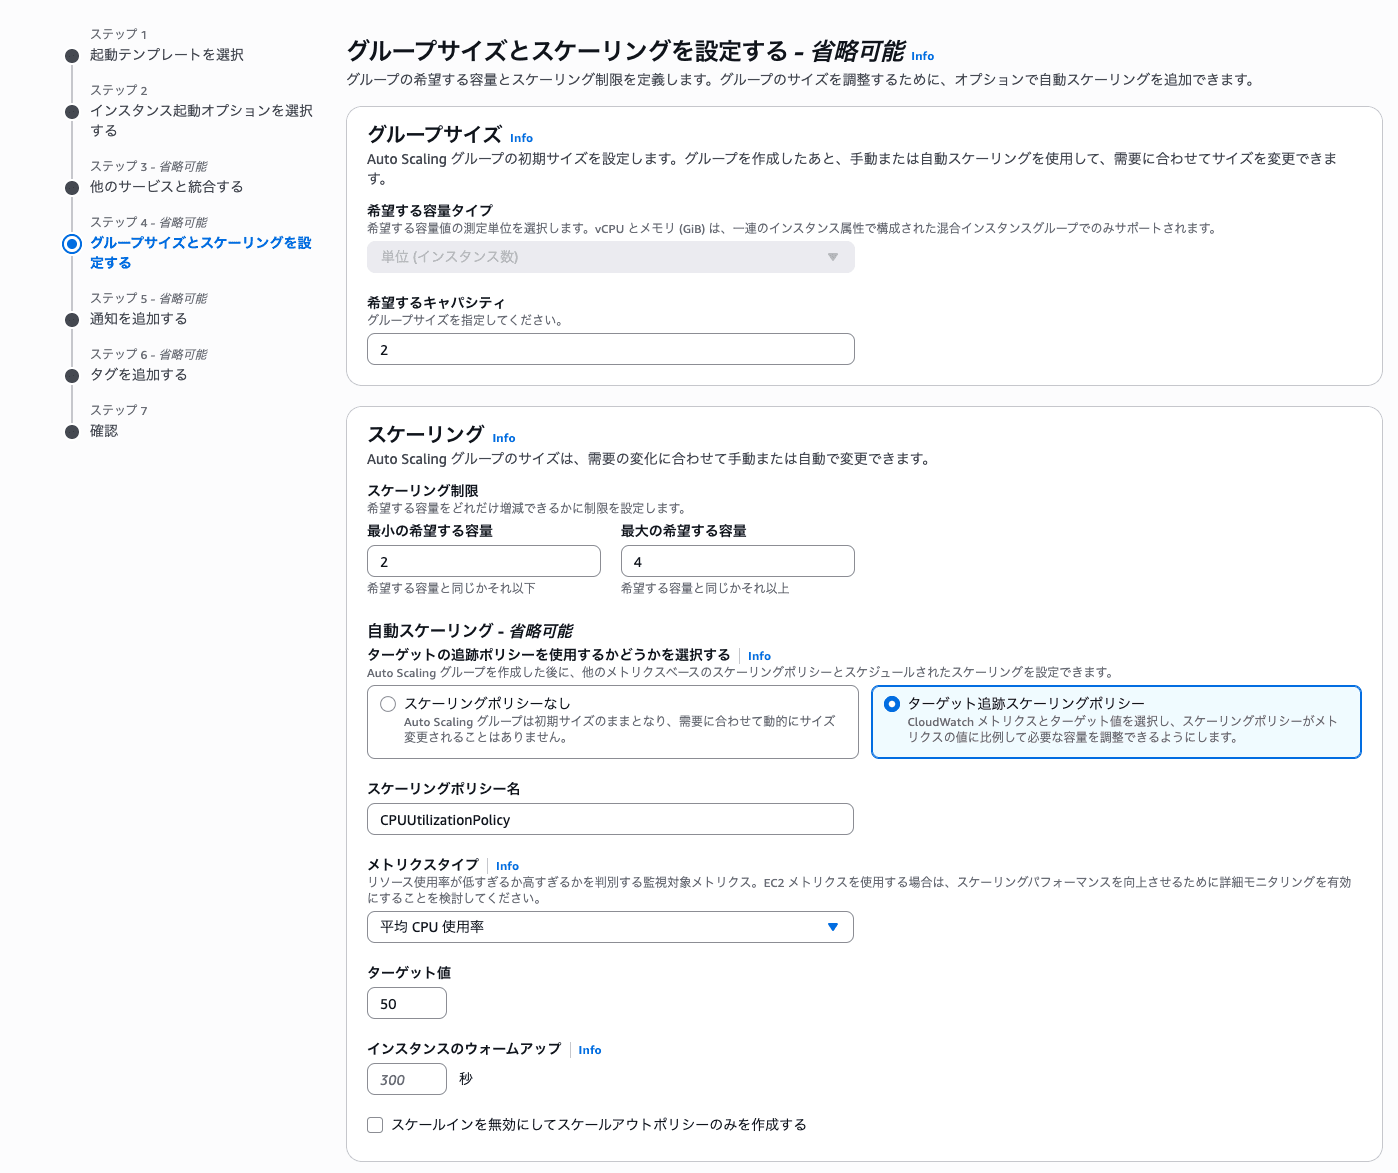Open ステップ 5 通知を追加する step
Viewport: 1398px width, 1173px height.
[x=141, y=319]
